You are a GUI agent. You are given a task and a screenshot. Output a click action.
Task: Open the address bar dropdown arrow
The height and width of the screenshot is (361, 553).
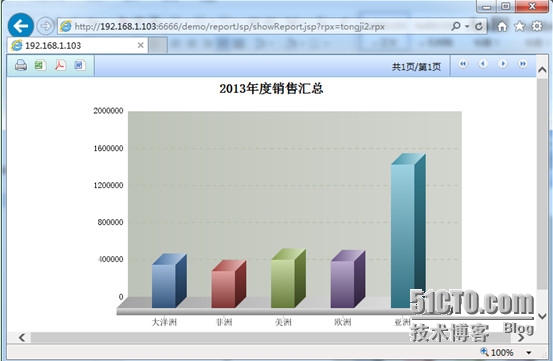tap(467, 26)
